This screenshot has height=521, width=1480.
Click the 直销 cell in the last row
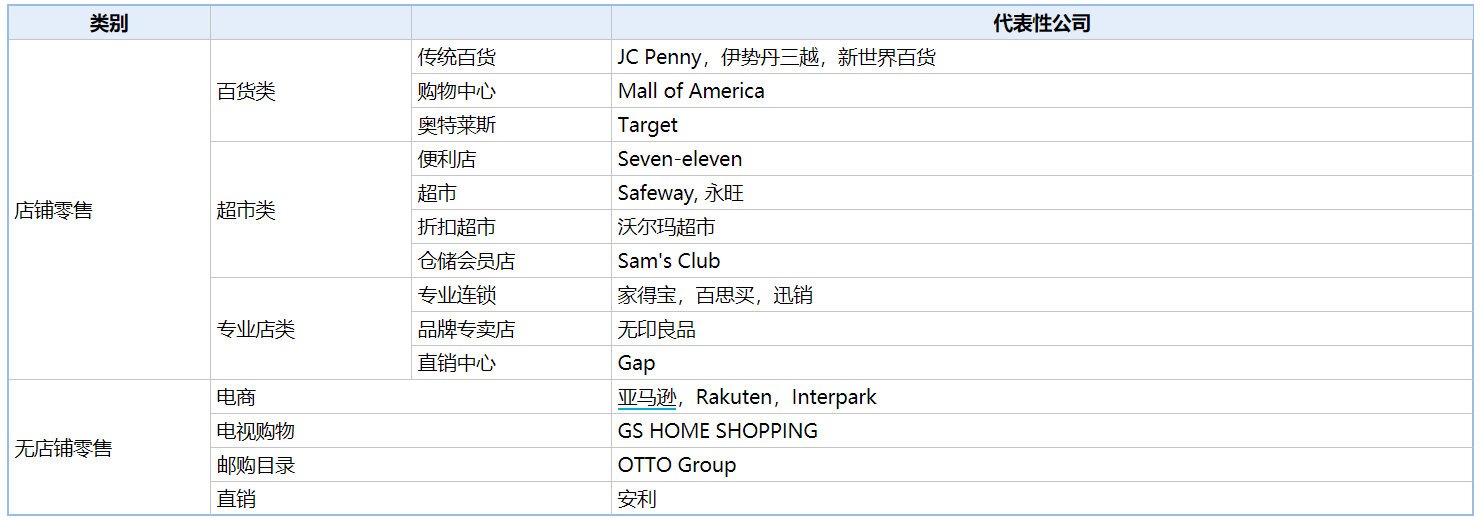[411, 498]
